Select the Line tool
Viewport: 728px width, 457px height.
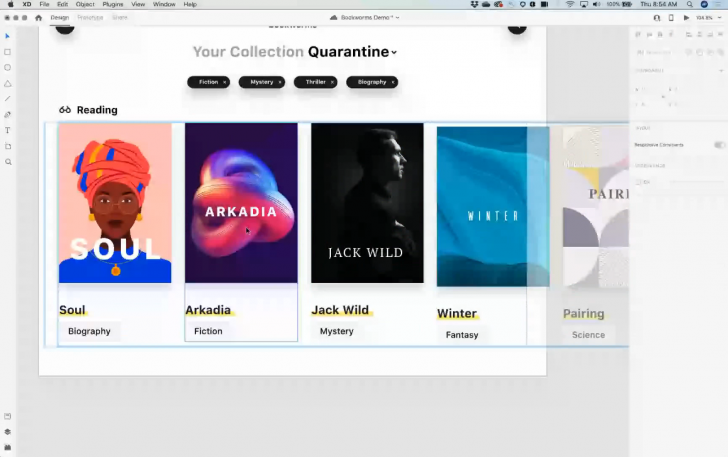(7, 99)
